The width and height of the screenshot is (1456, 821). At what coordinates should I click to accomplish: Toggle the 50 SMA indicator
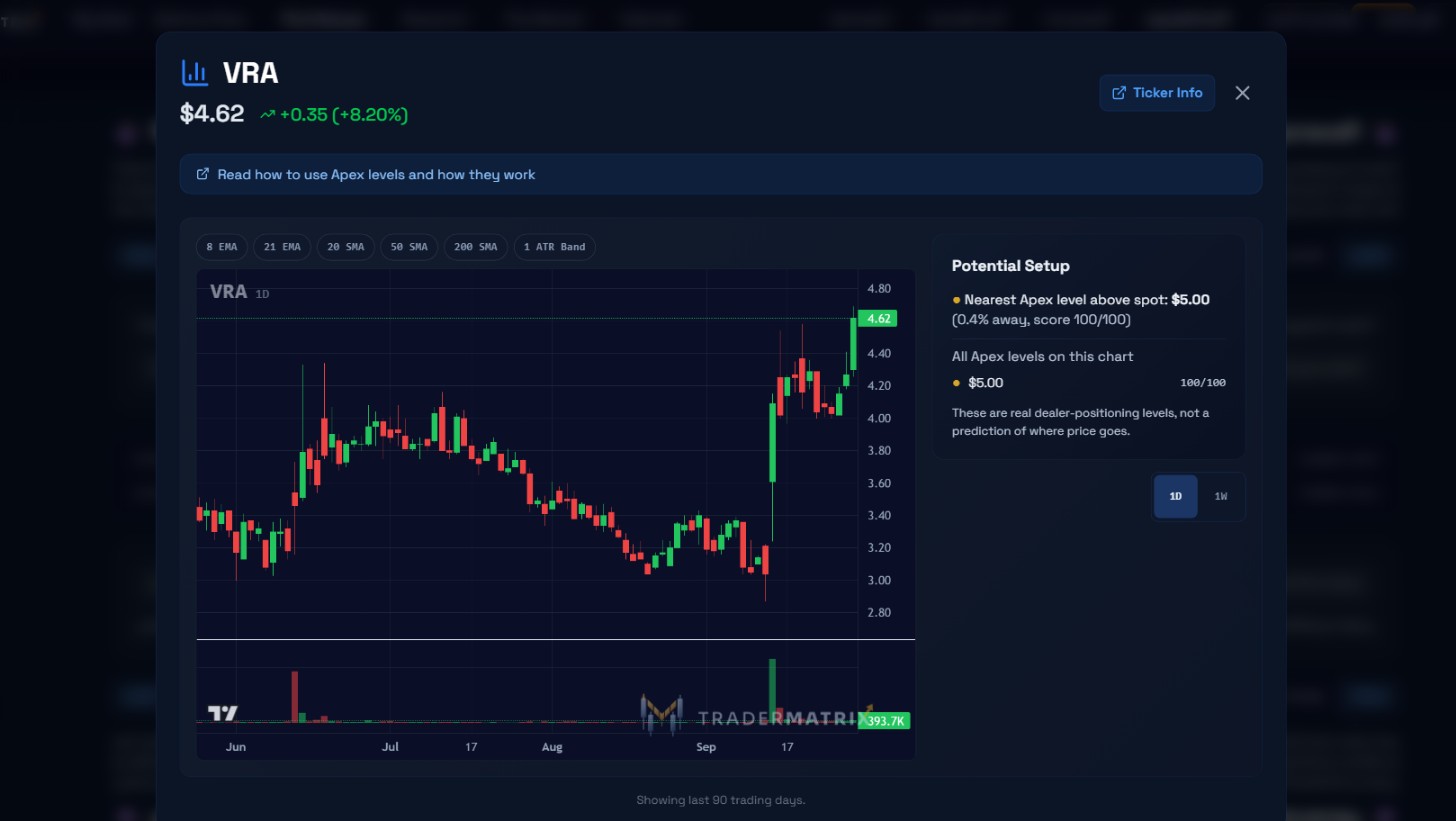pos(409,247)
